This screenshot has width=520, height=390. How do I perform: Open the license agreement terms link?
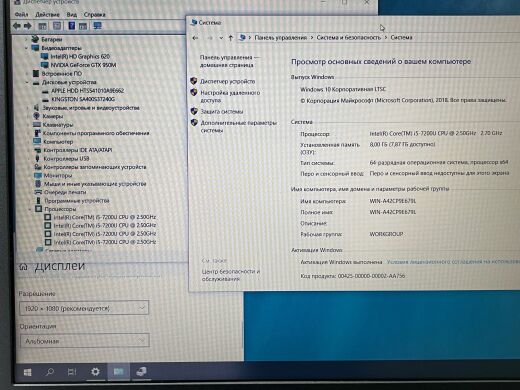pos(453,262)
